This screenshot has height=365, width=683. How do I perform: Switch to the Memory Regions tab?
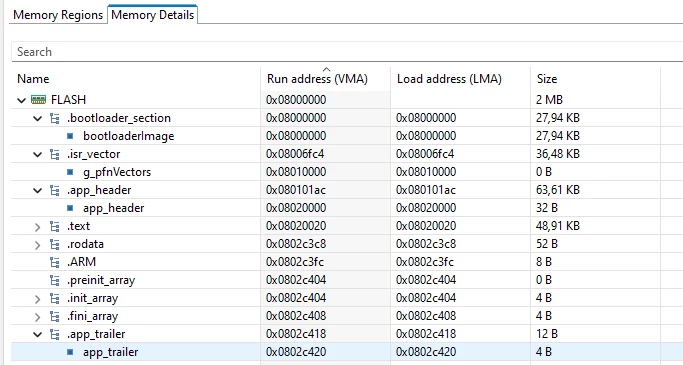click(58, 15)
